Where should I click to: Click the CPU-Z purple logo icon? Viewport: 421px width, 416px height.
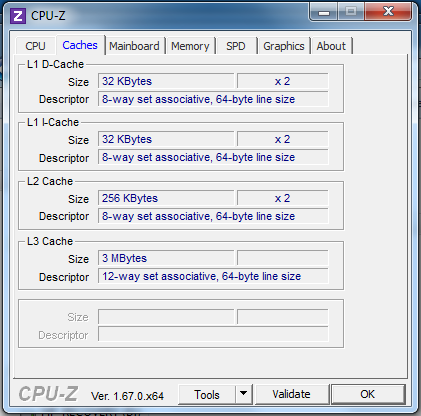pos(18,16)
